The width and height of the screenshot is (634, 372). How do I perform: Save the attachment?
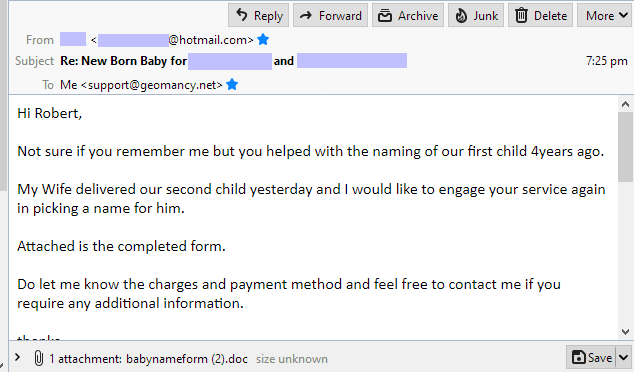pos(591,357)
